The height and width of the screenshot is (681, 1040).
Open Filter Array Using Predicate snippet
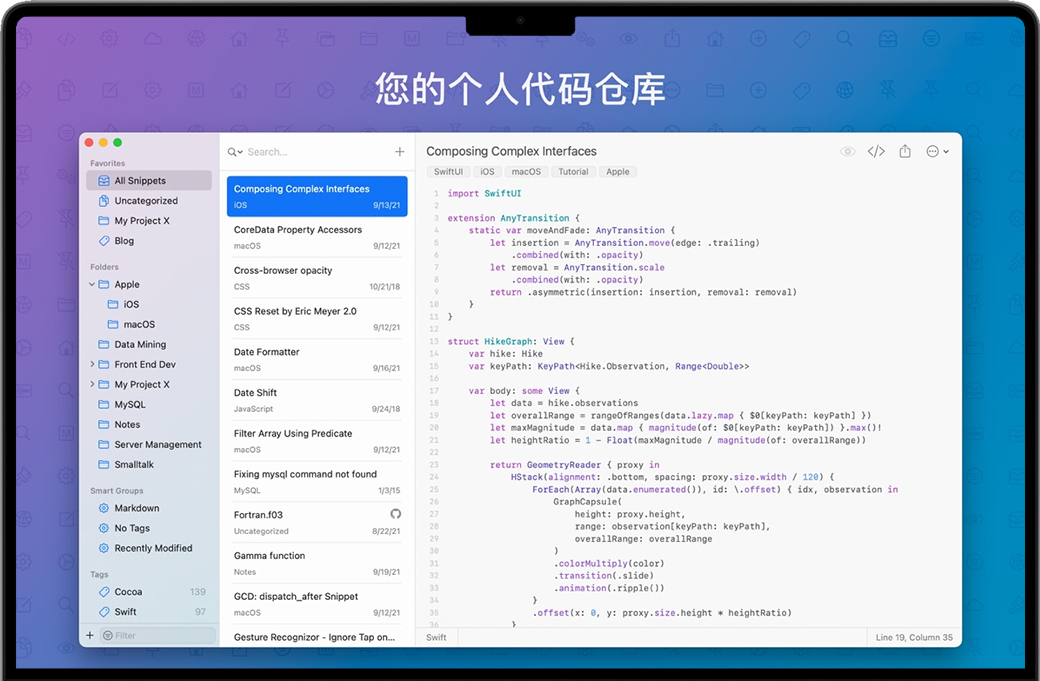317,441
